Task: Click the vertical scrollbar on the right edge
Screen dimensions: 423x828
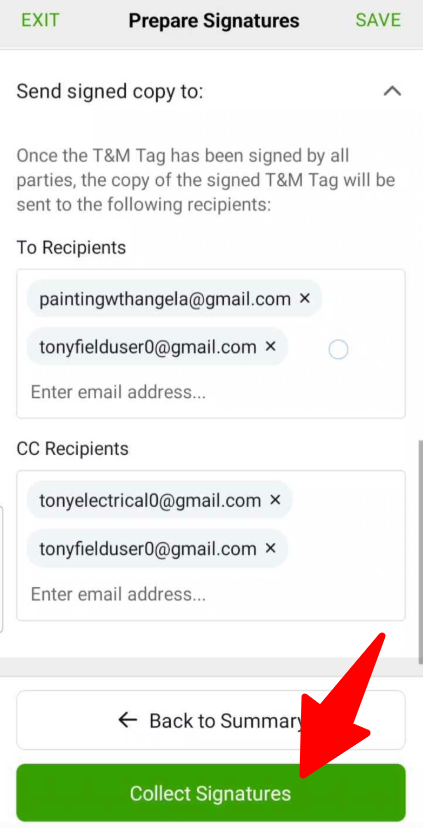Action: [x=420, y=552]
